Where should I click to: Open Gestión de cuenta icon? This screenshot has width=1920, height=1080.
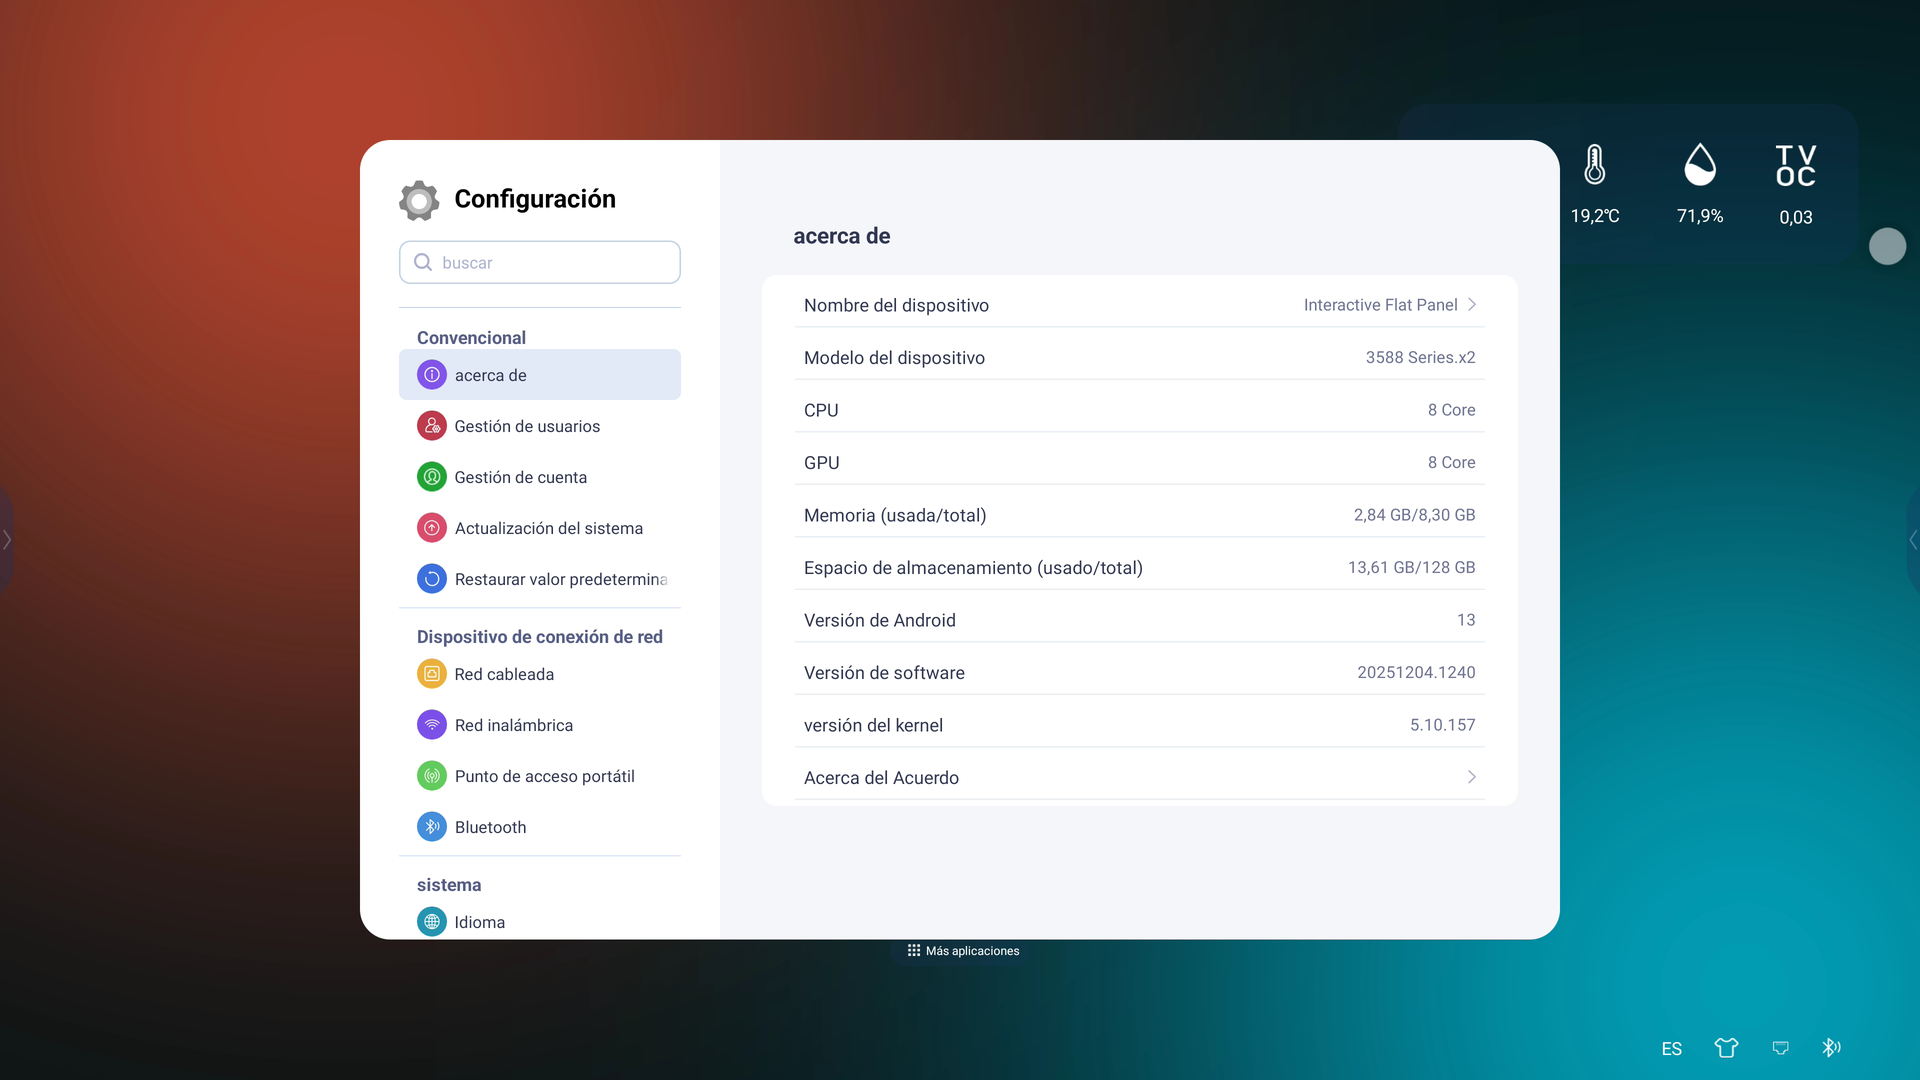click(432, 477)
